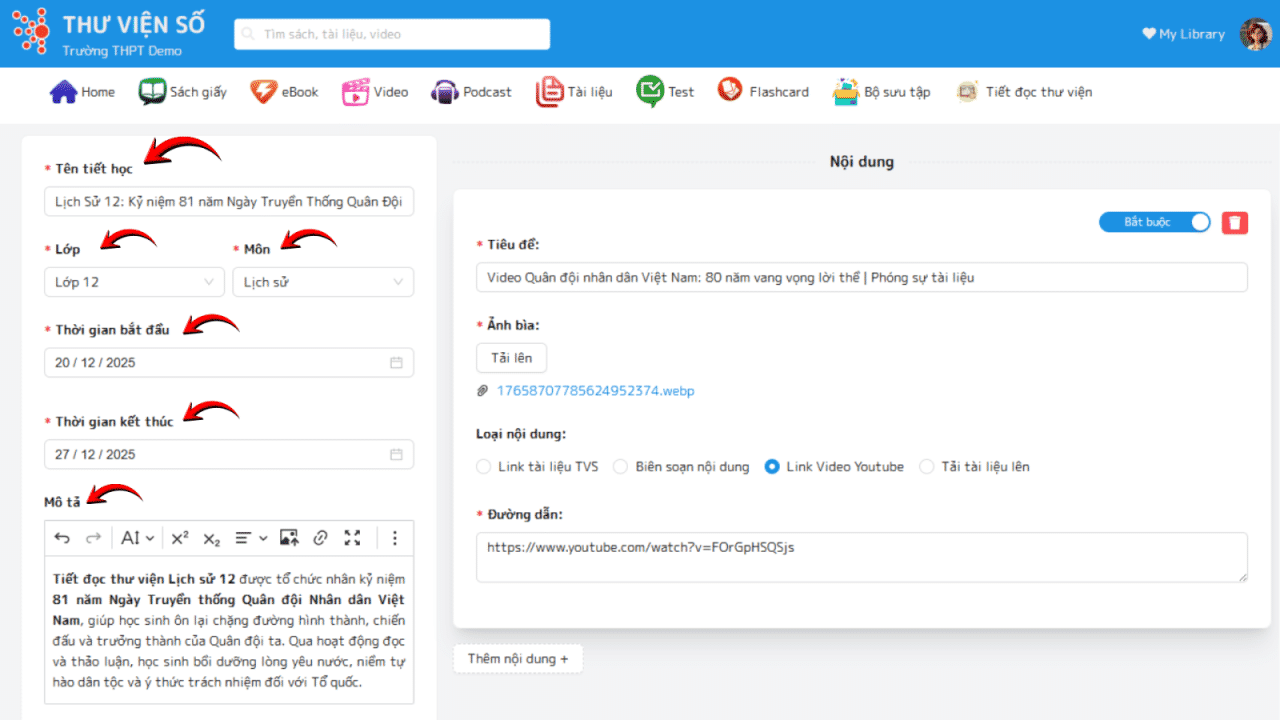Click the Thêm nội dung + button
Image resolution: width=1280 pixels, height=720 pixels.
[517, 659]
